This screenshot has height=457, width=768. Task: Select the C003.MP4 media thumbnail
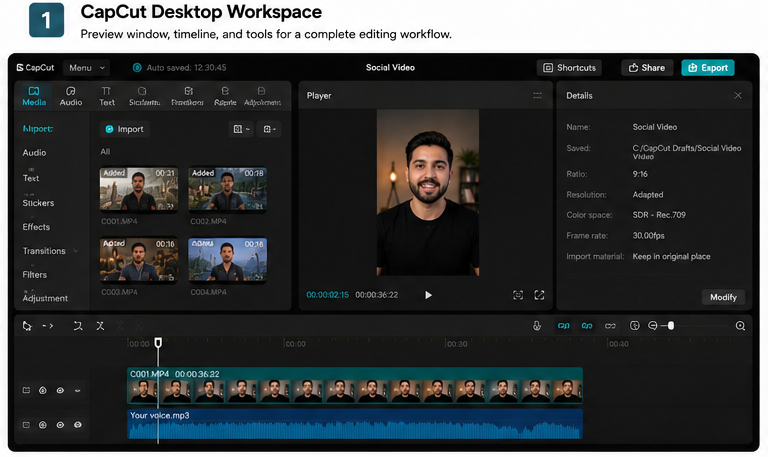[x=139, y=260]
